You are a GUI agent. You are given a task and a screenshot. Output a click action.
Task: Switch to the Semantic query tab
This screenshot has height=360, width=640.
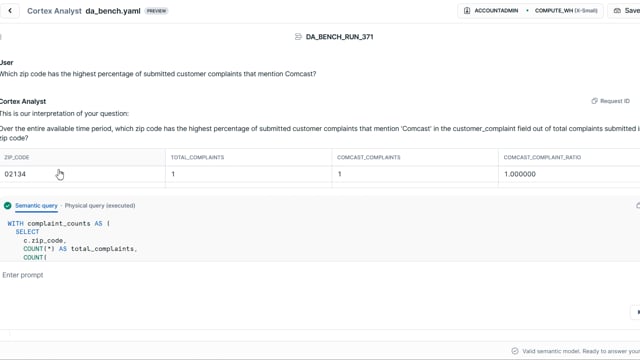tap(36, 206)
